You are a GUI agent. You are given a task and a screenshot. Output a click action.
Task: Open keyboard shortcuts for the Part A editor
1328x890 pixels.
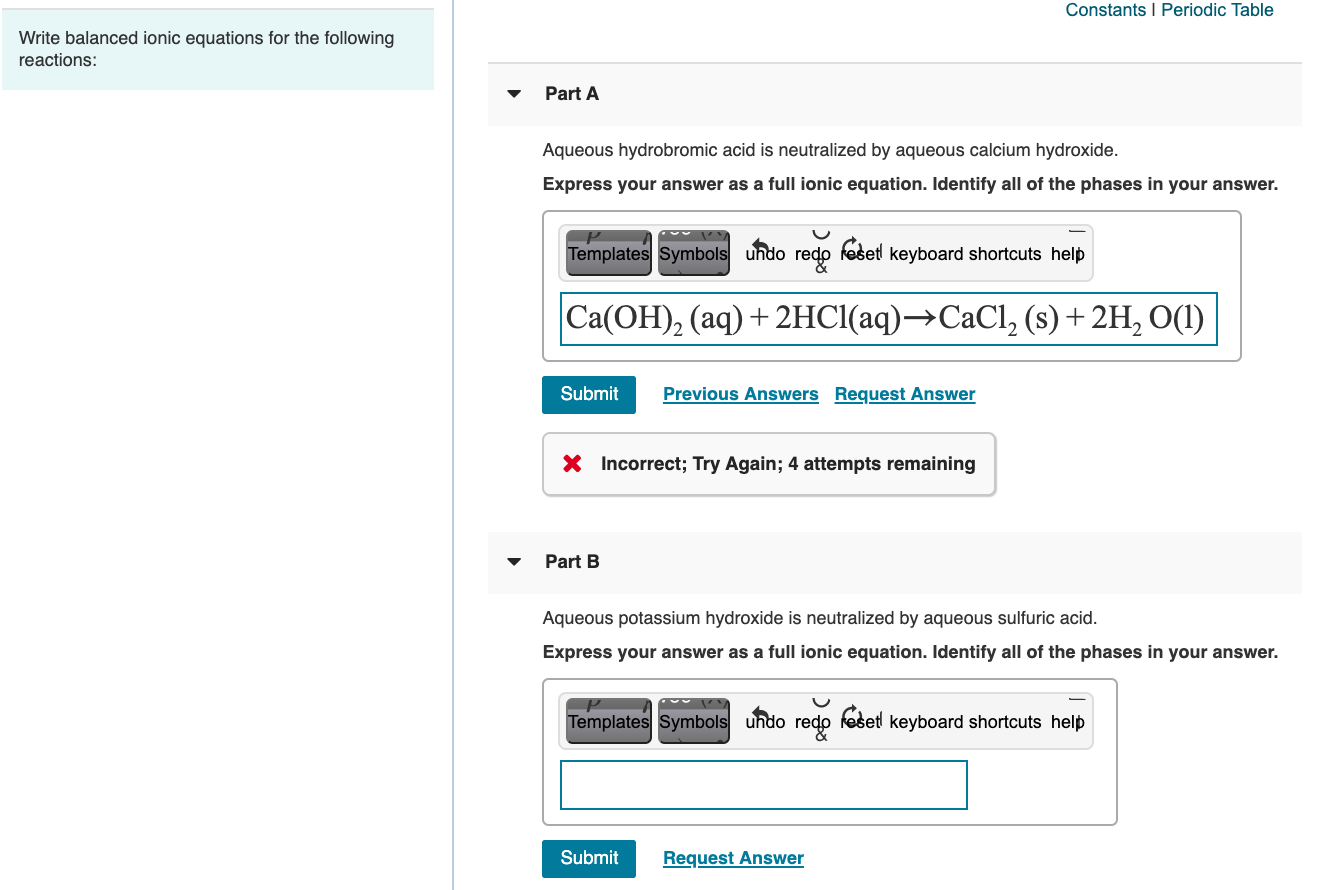pos(966,253)
